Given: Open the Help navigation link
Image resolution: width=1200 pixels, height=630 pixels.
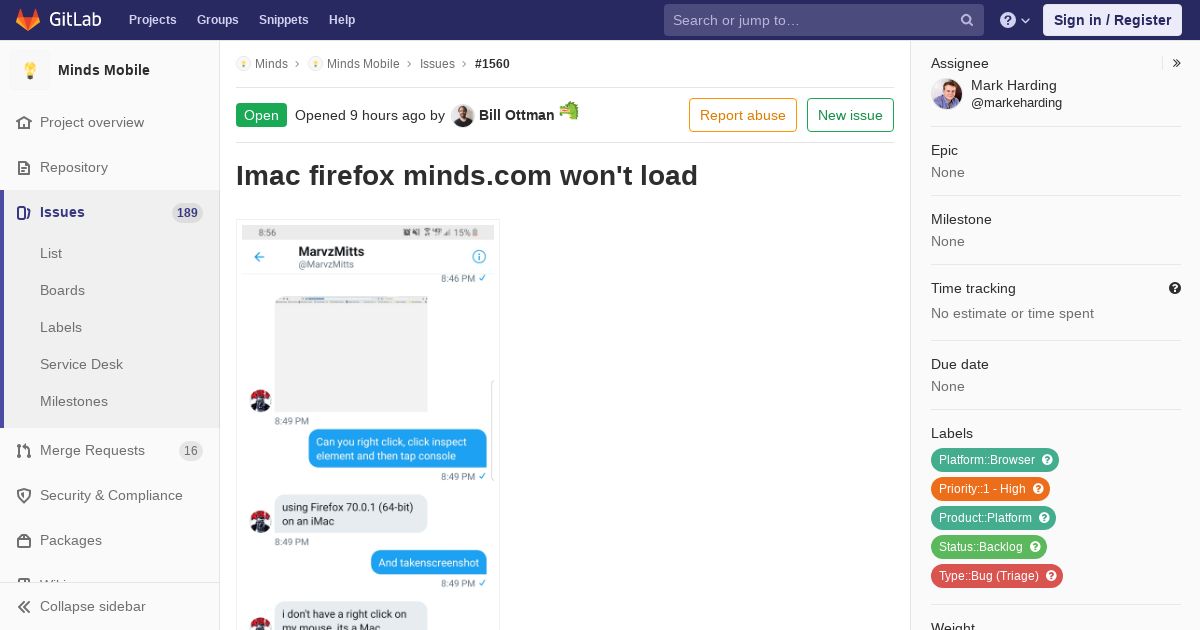Looking at the screenshot, I should pos(342,20).
